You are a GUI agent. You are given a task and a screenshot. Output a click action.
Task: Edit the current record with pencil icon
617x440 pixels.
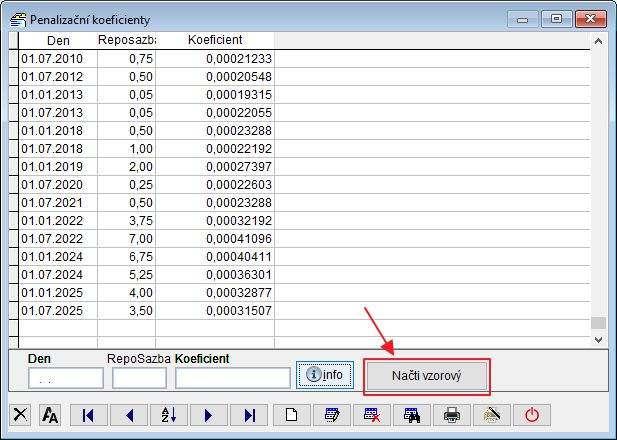tap(332, 415)
